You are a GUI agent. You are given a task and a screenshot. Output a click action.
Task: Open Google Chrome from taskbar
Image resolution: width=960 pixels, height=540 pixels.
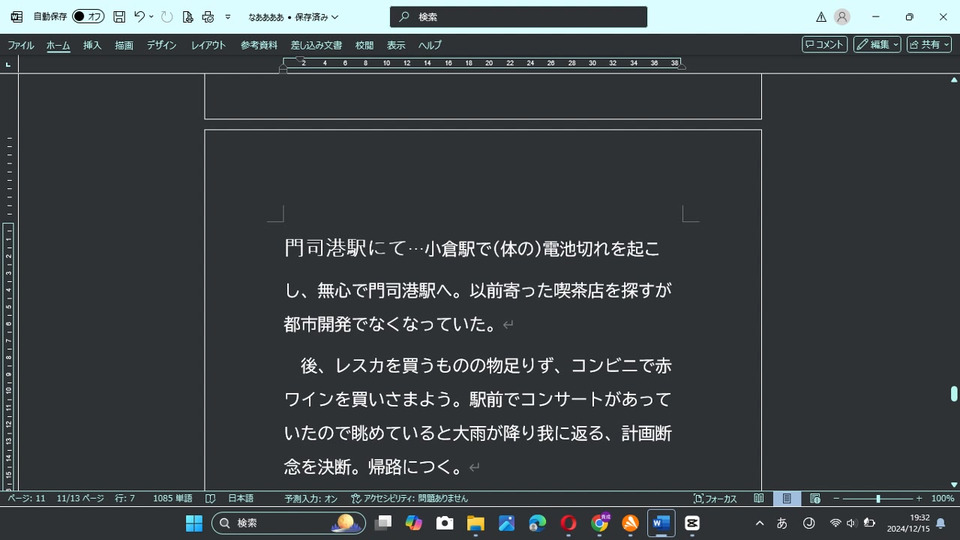tap(599, 523)
